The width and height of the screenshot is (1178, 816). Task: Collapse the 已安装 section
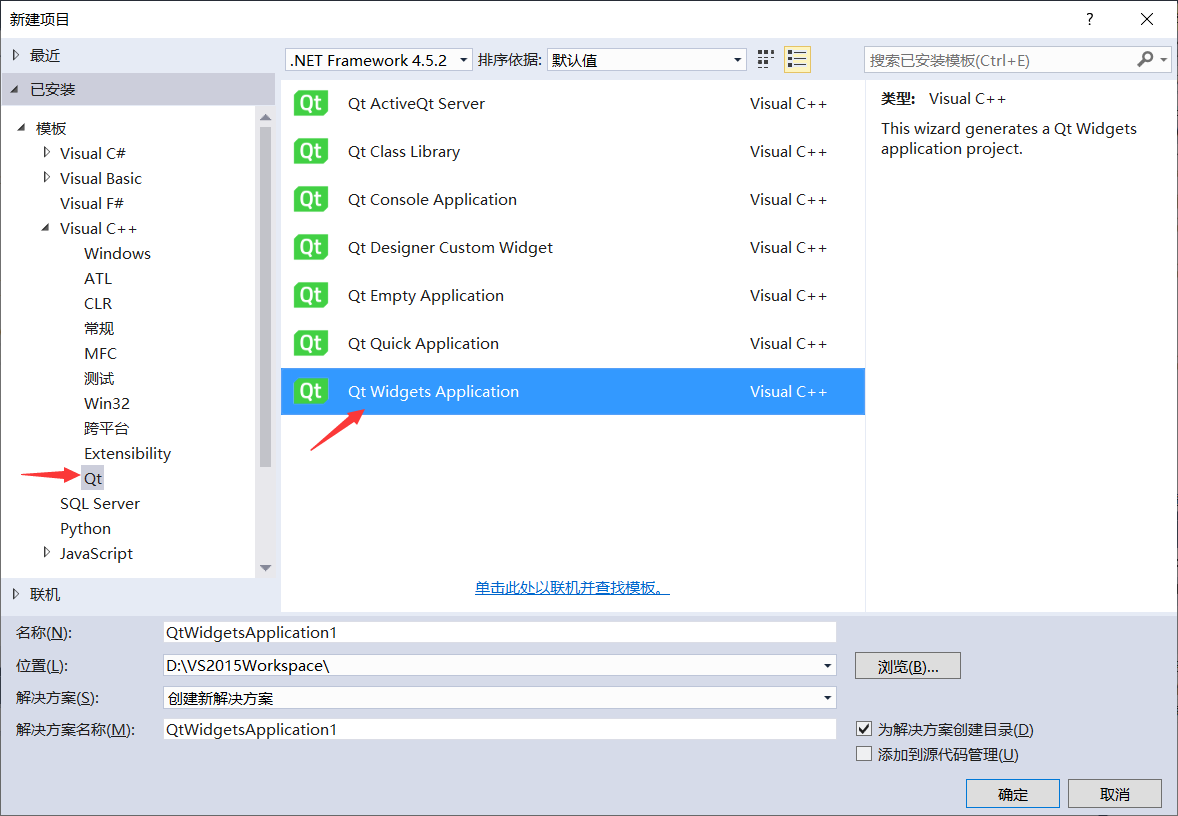tap(14, 89)
